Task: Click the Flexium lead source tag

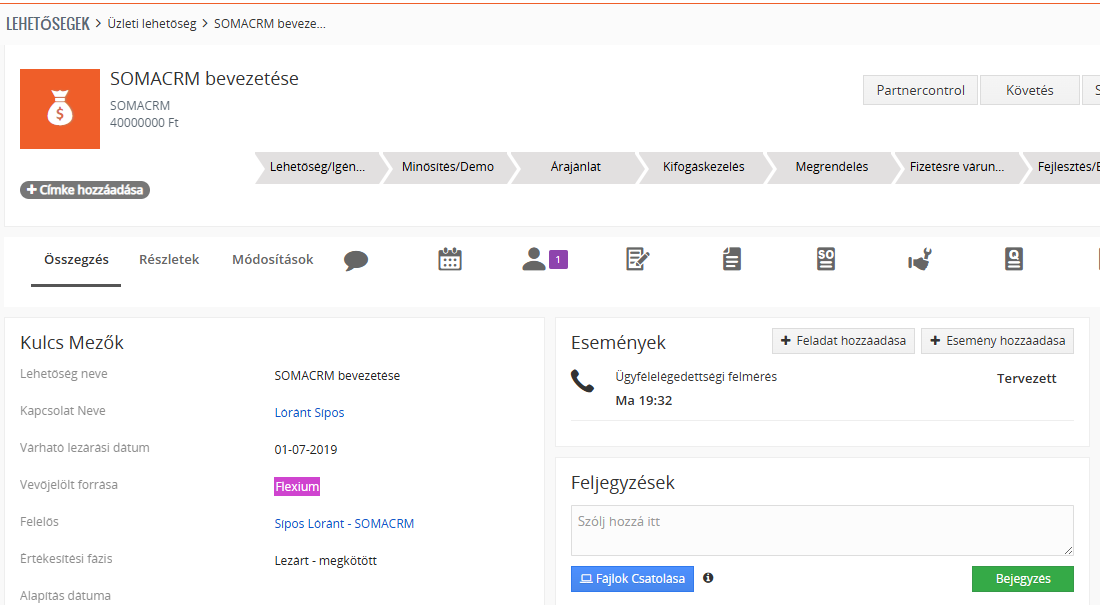Action: click(x=297, y=487)
